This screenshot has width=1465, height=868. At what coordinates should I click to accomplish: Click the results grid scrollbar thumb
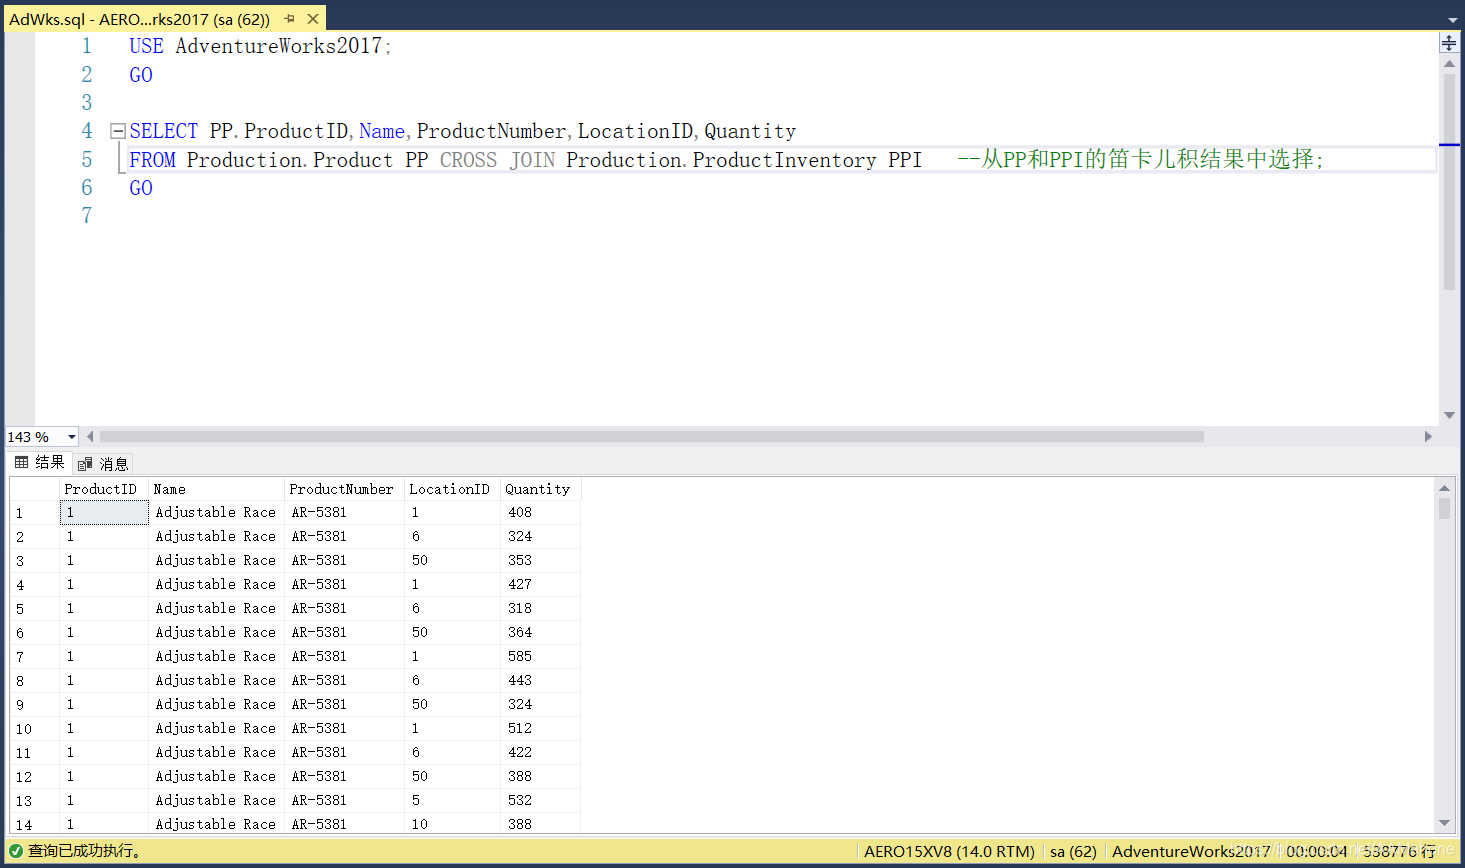1444,509
